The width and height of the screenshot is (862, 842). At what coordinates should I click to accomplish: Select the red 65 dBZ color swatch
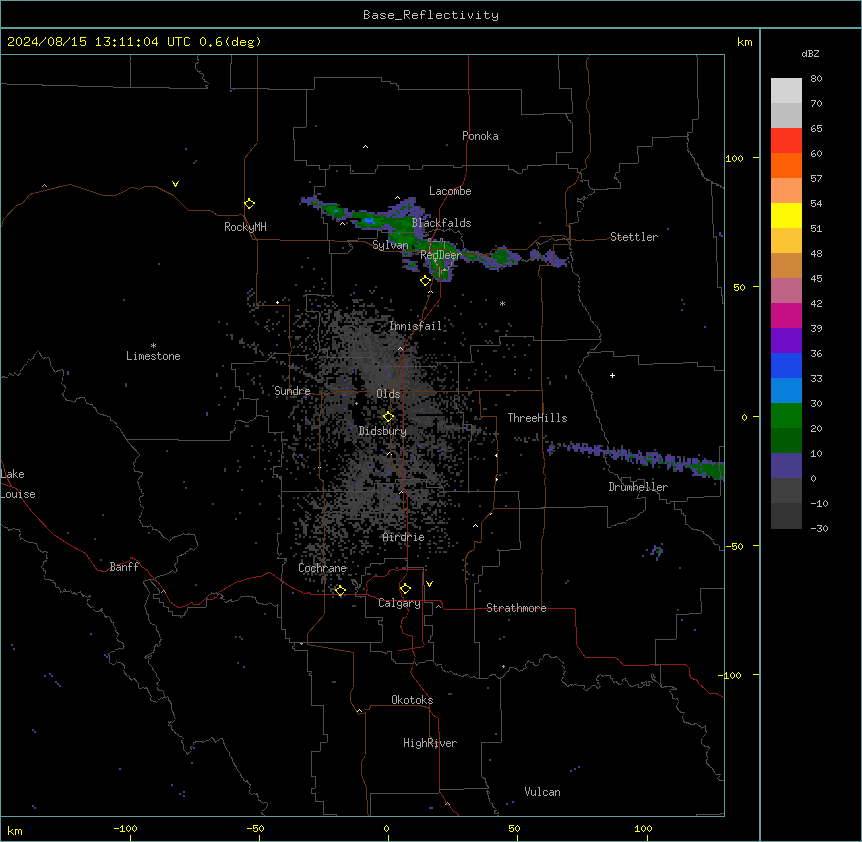tap(786, 140)
